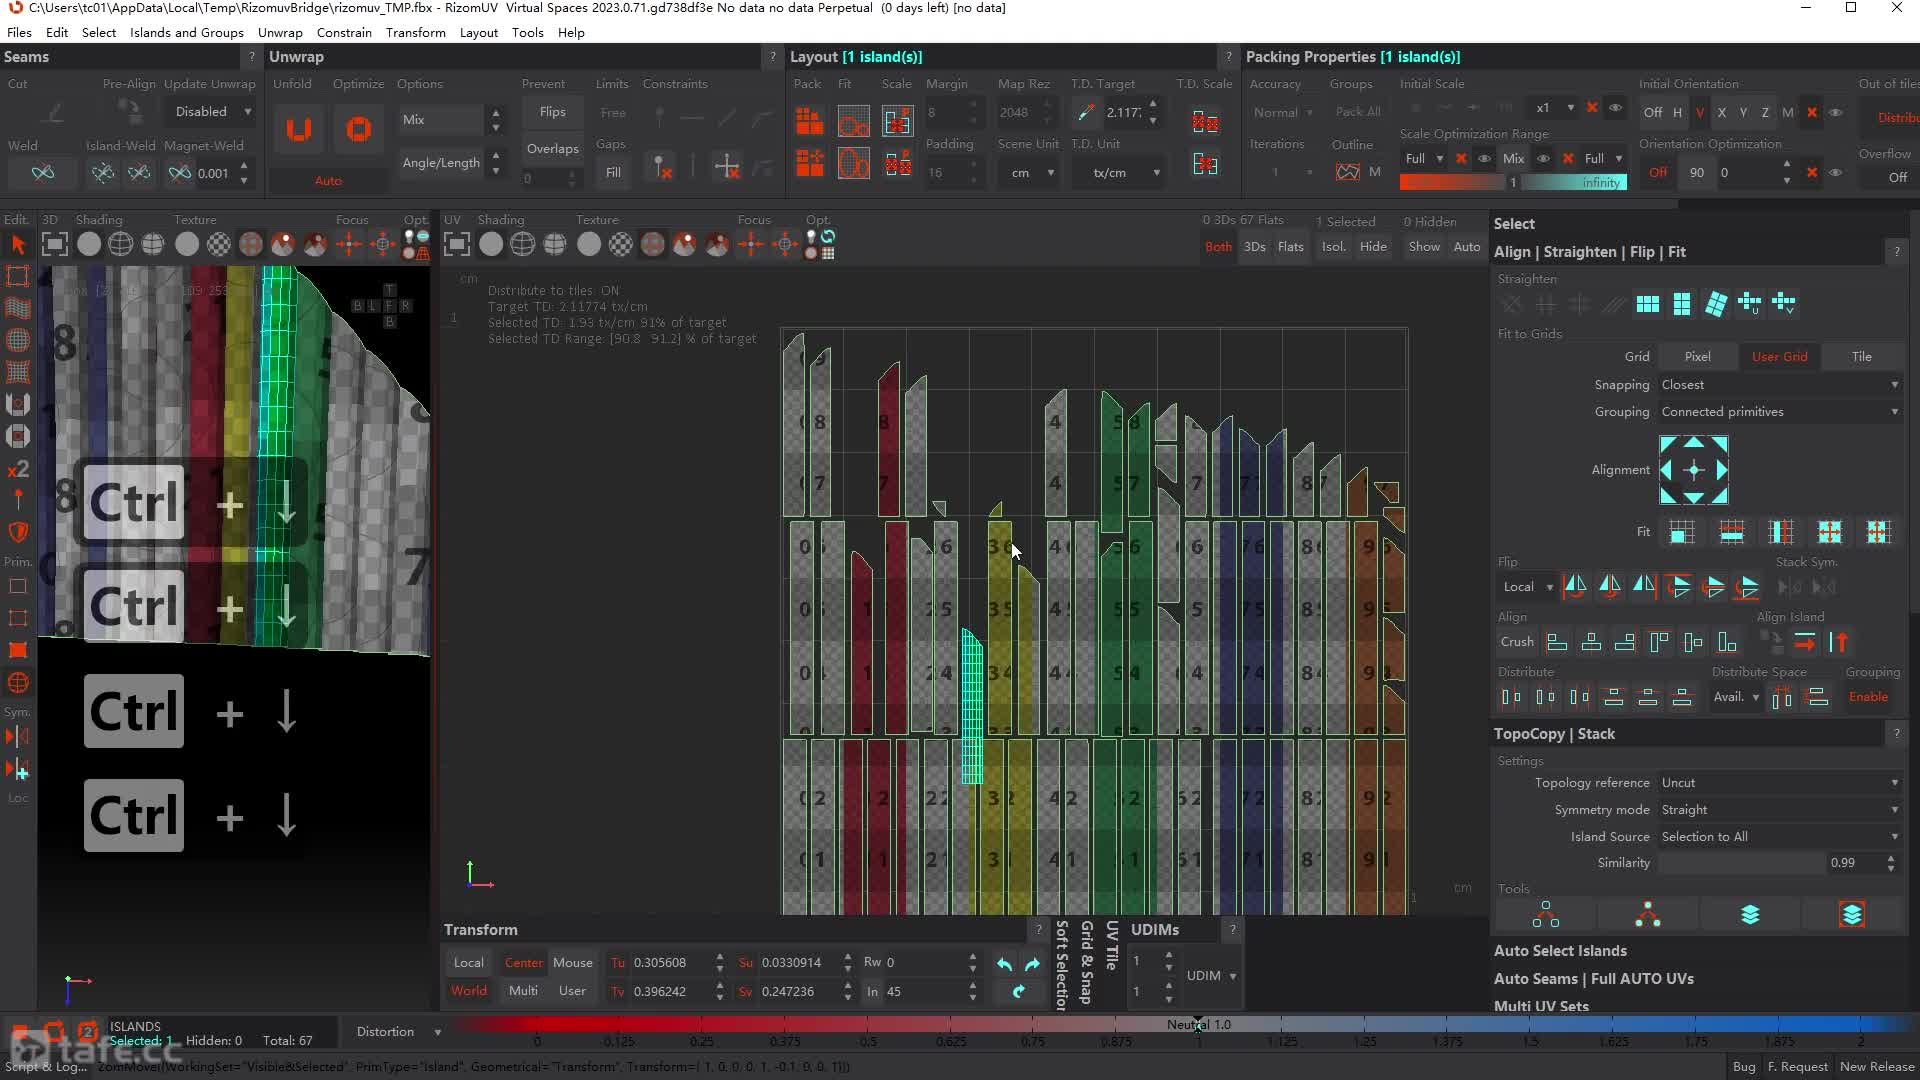
Task: Click the Hide button
Action: coord(1373,246)
